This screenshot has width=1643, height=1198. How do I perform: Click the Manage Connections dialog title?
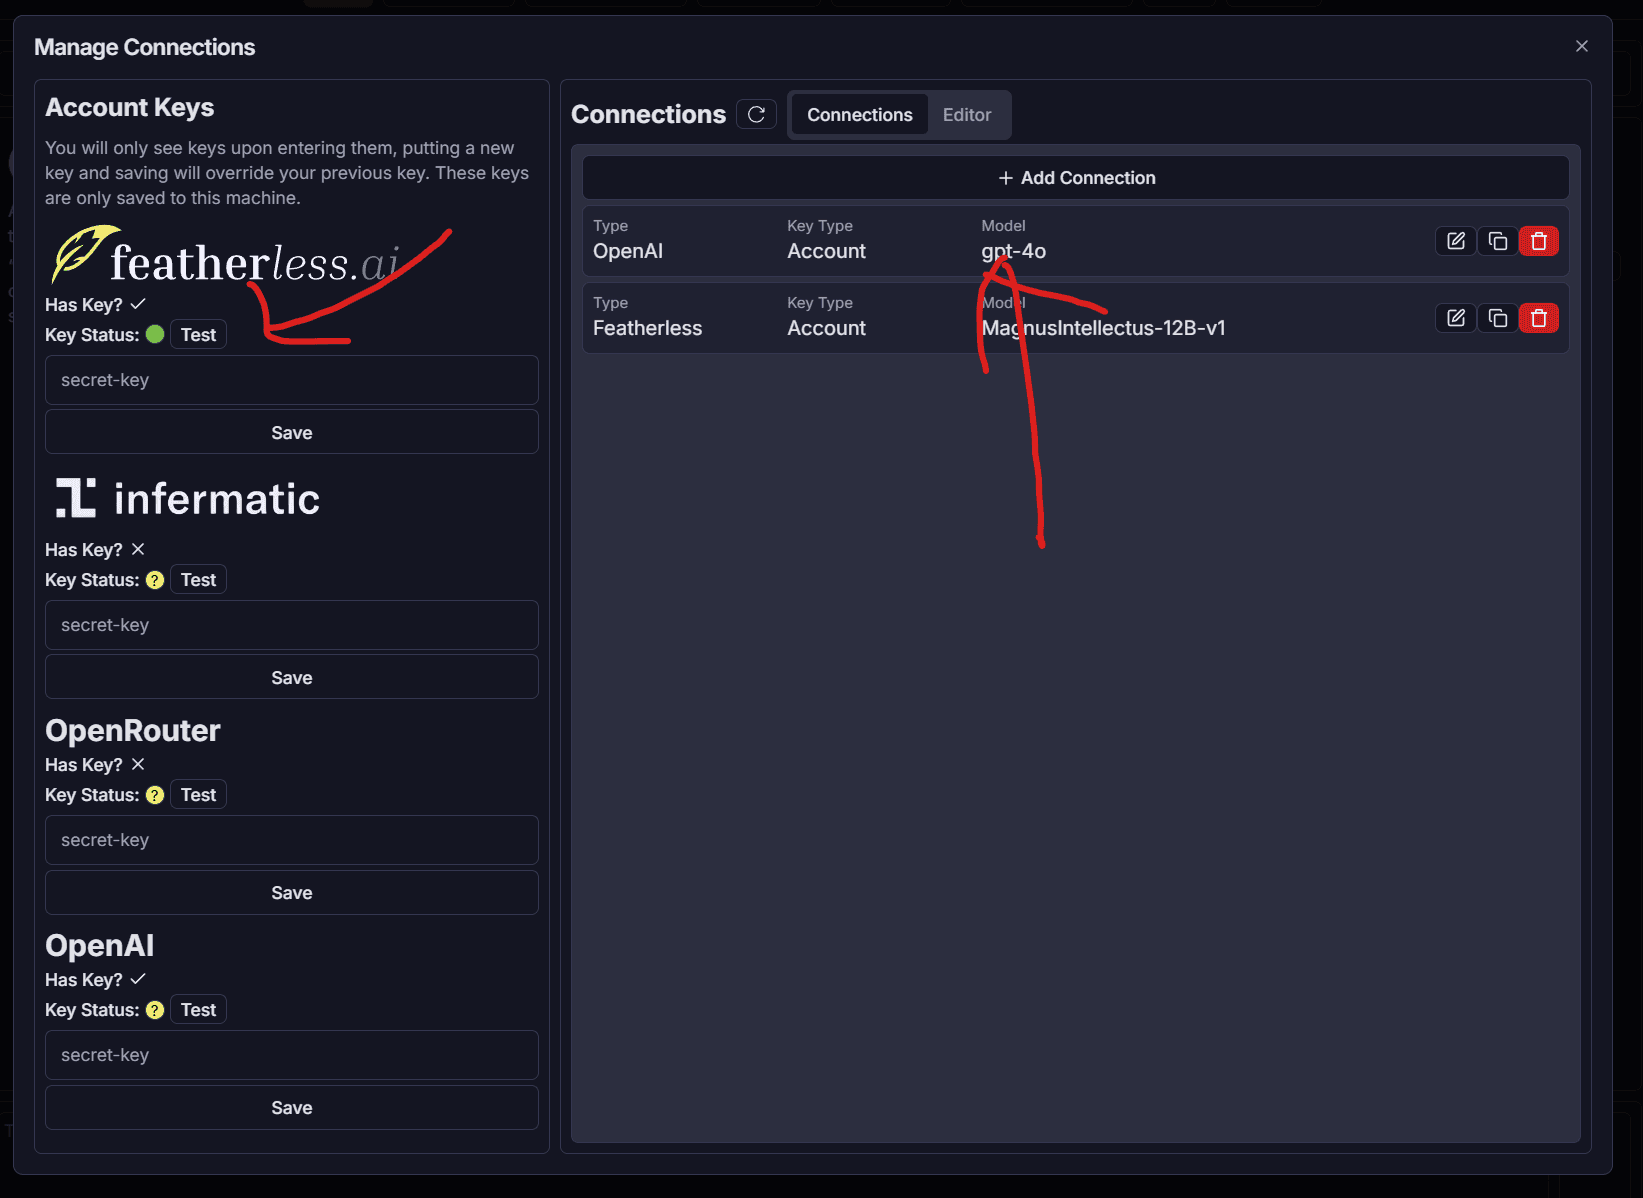coord(145,47)
